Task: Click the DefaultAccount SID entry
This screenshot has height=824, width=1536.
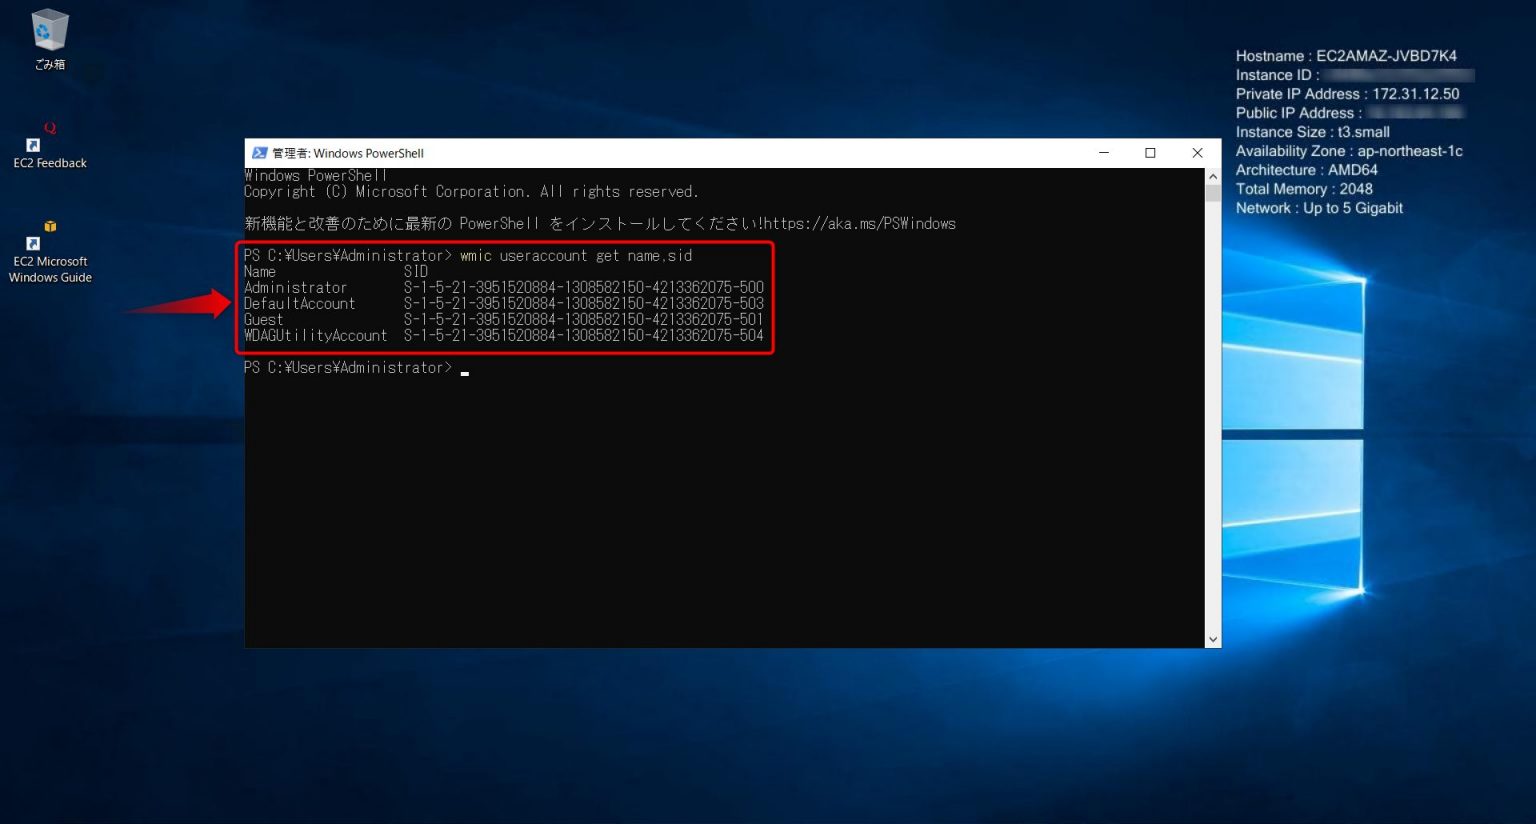Action: [583, 303]
